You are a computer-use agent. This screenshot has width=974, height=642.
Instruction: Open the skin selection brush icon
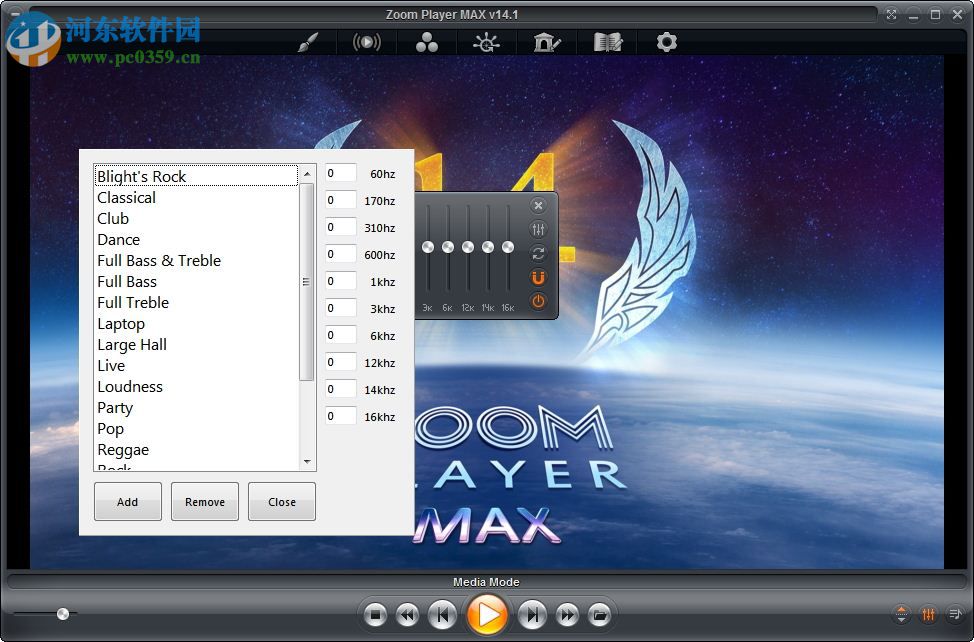coord(307,42)
